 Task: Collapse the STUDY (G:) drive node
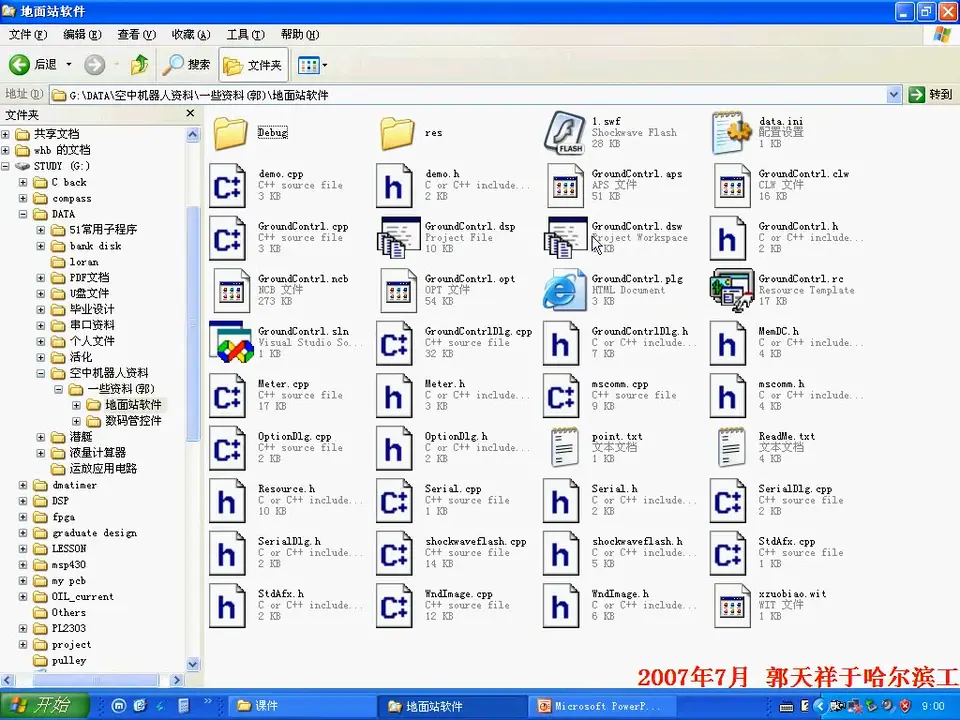tap(6, 166)
